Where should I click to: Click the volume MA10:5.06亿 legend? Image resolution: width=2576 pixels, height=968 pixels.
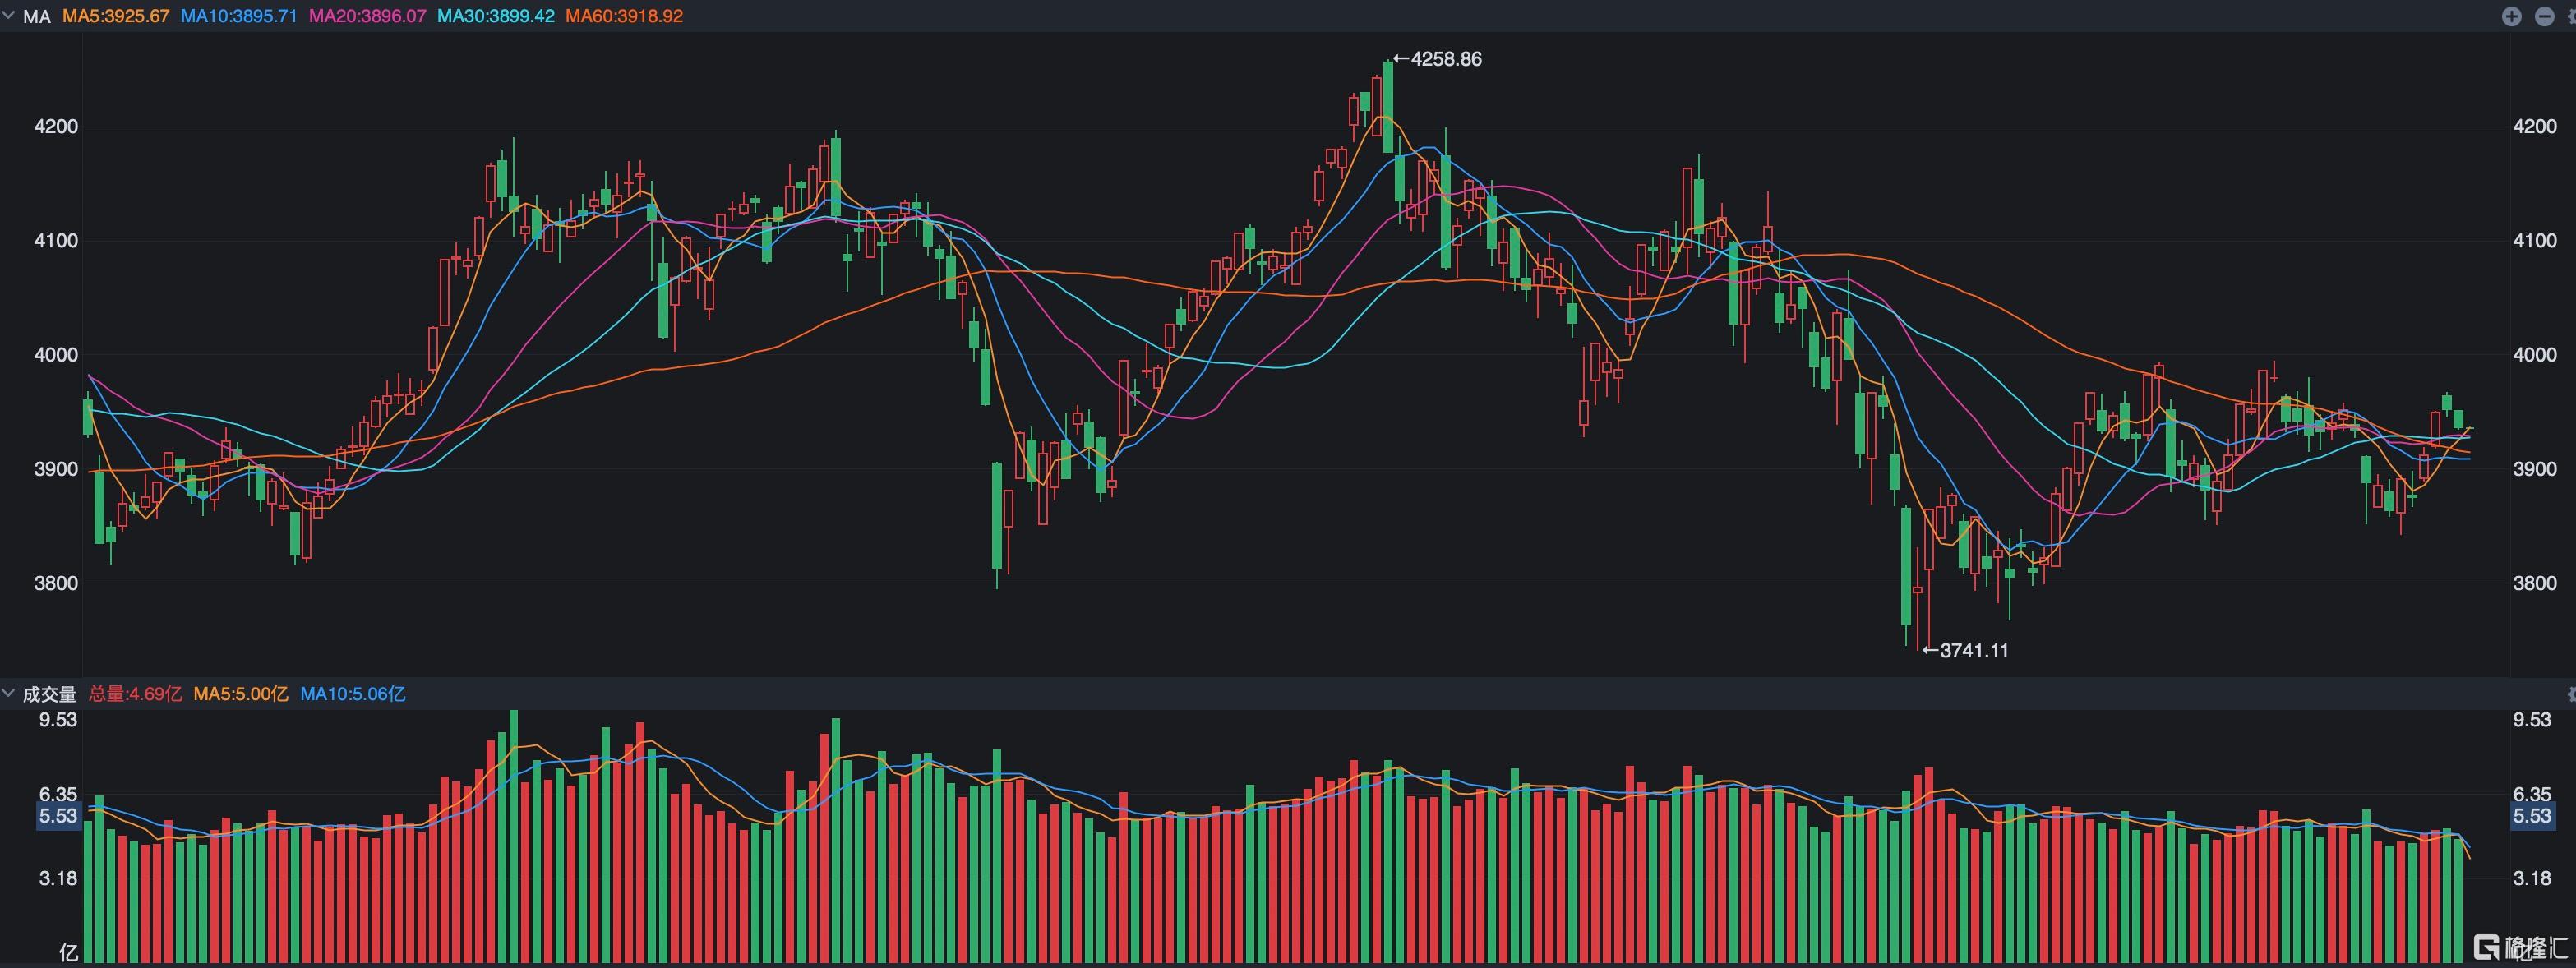point(353,694)
